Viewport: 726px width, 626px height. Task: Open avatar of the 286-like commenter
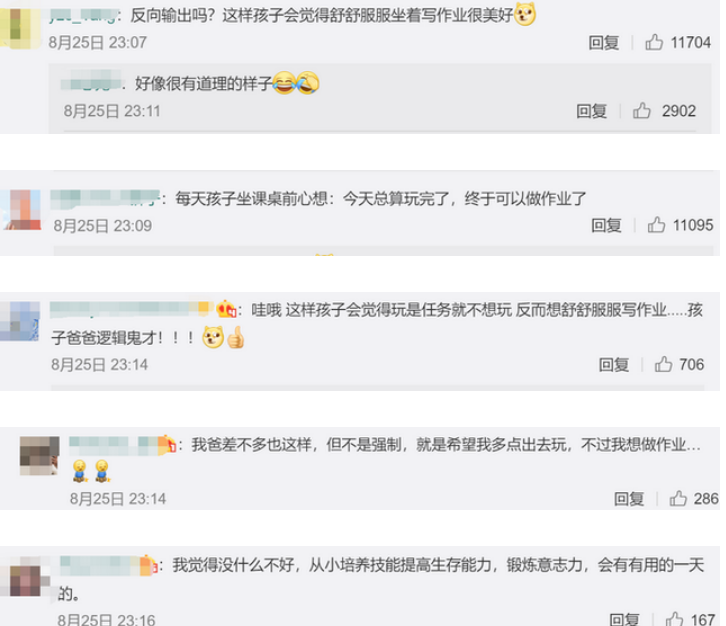point(39,456)
